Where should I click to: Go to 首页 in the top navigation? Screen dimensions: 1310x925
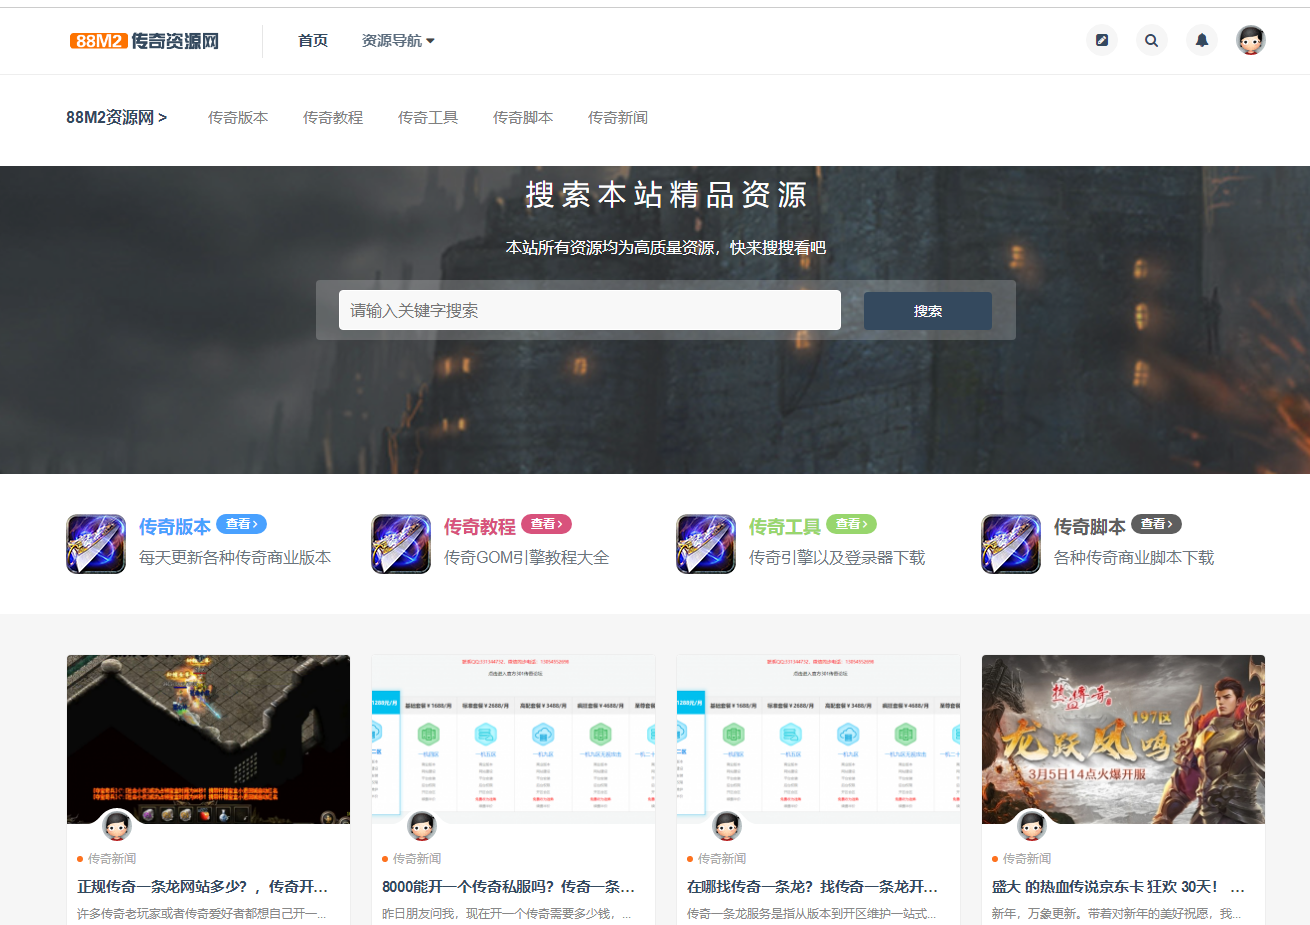tap(313, 41)
